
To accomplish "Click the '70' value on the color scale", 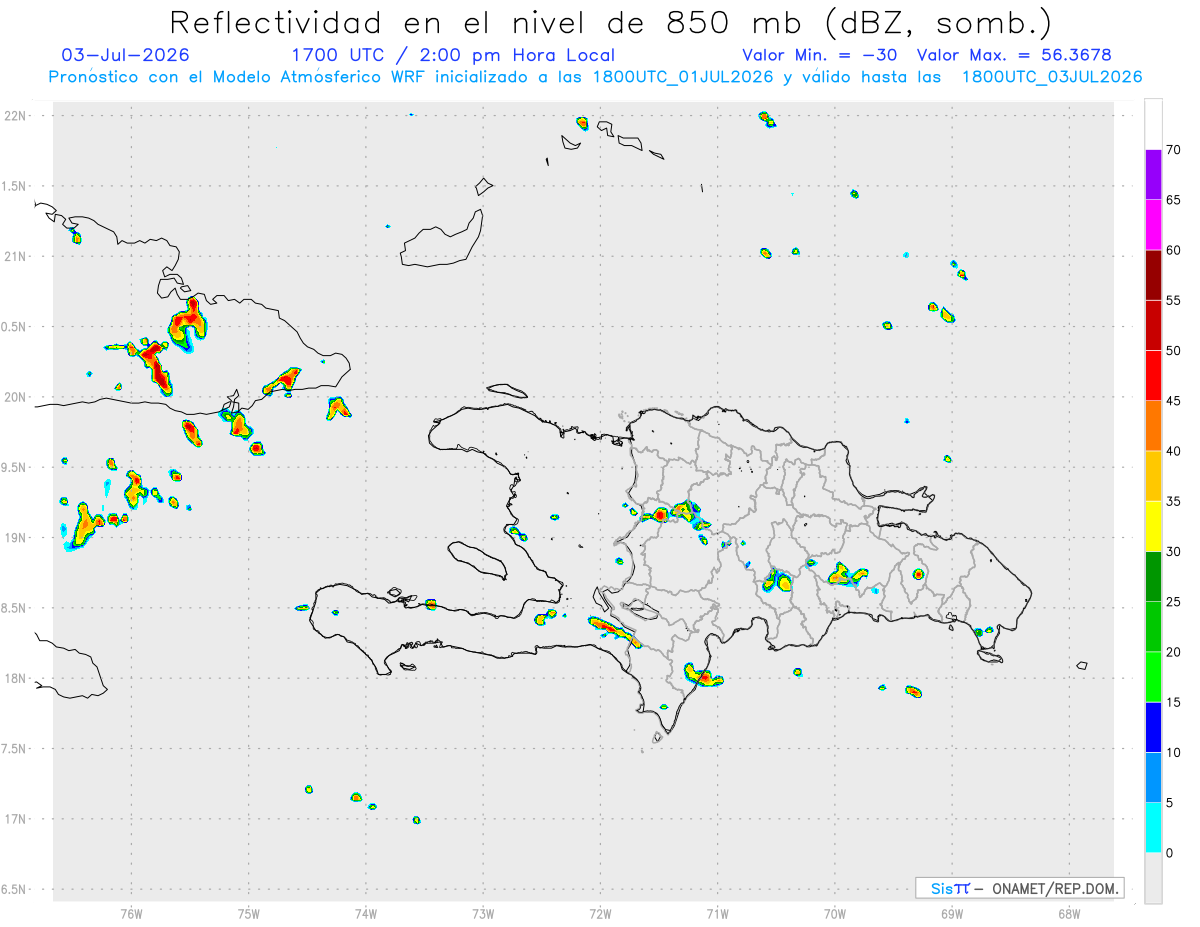I will [1174, 150].
